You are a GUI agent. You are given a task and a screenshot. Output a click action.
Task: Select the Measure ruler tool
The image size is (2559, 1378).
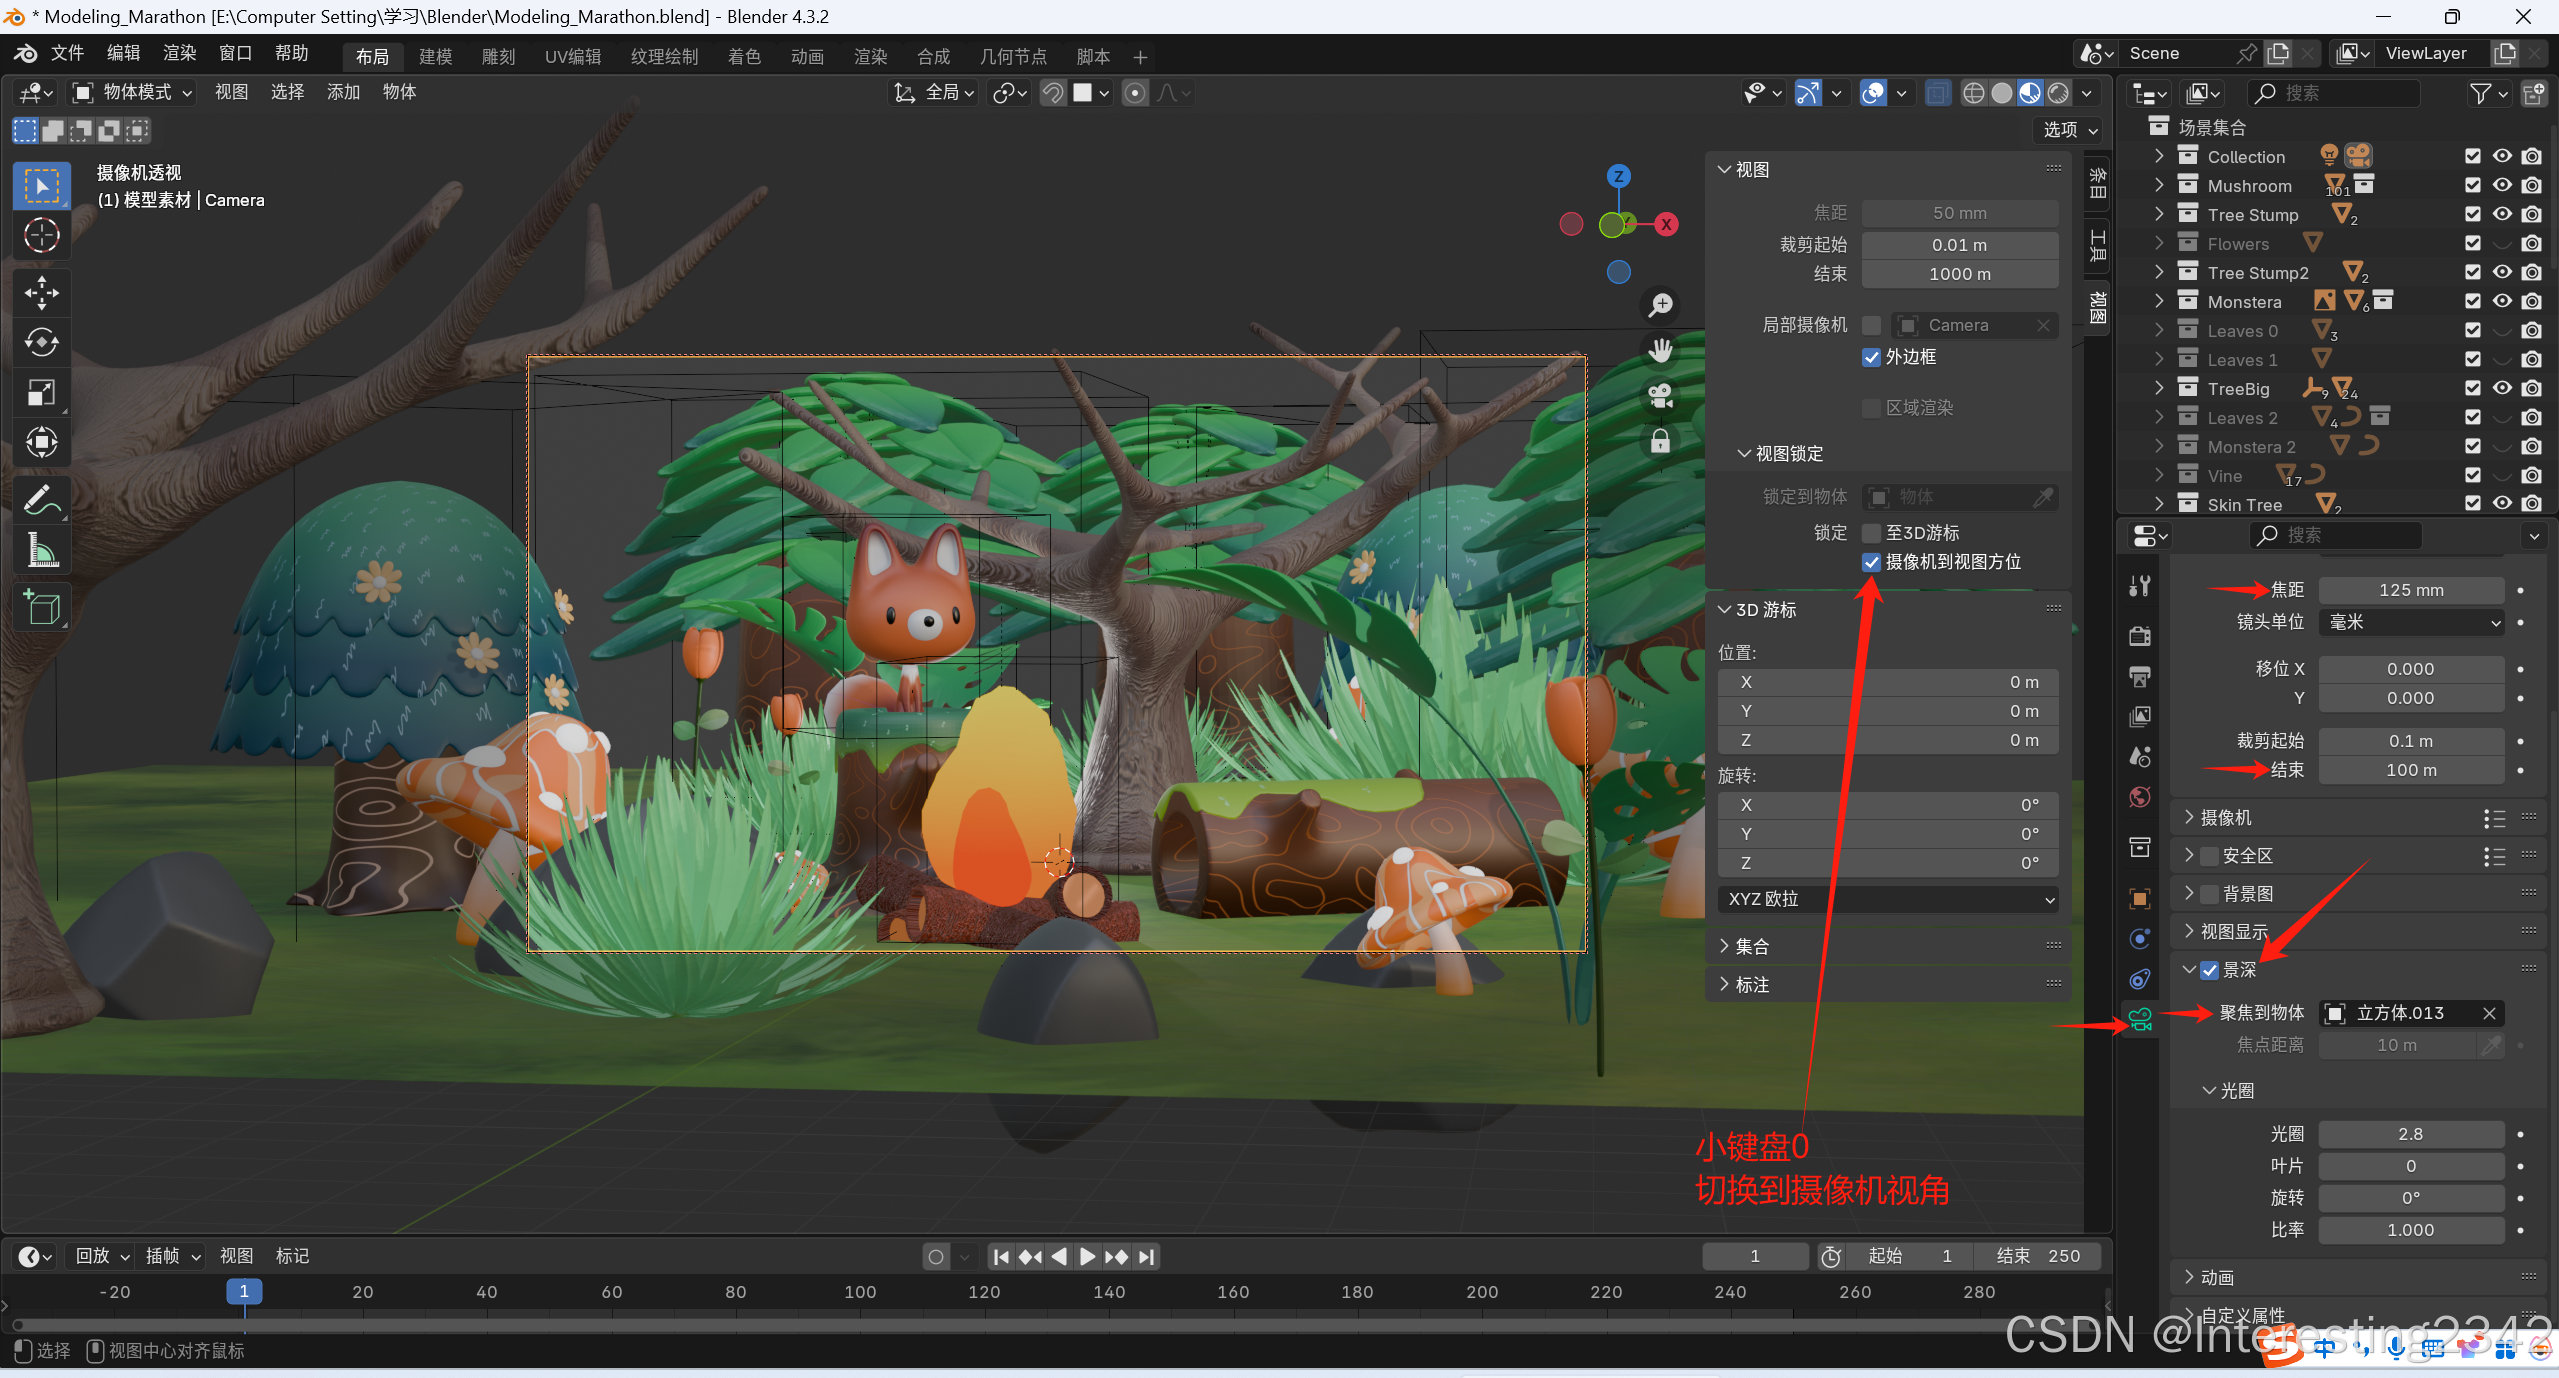pos(41,550)
